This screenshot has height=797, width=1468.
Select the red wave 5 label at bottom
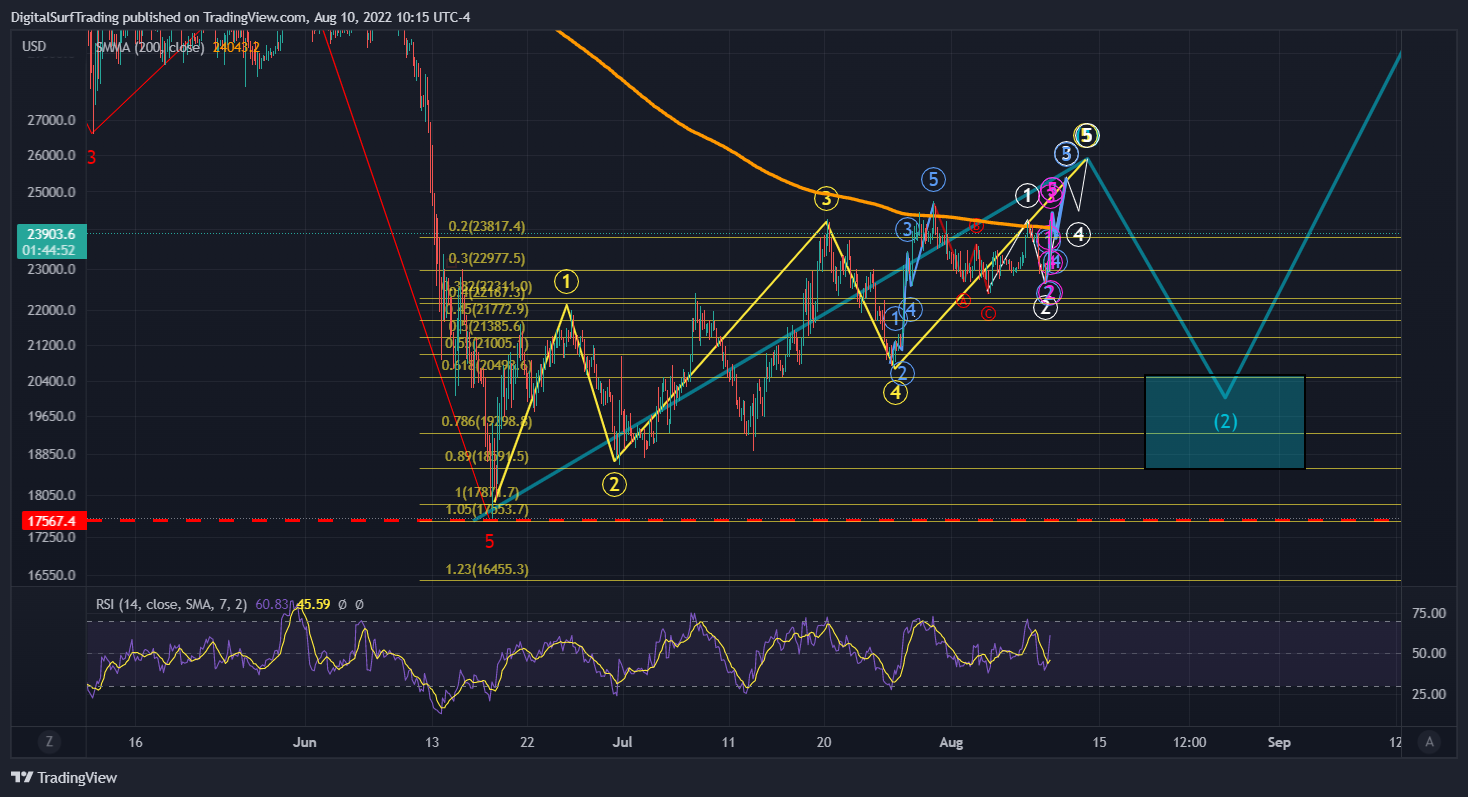click(489, 542)
